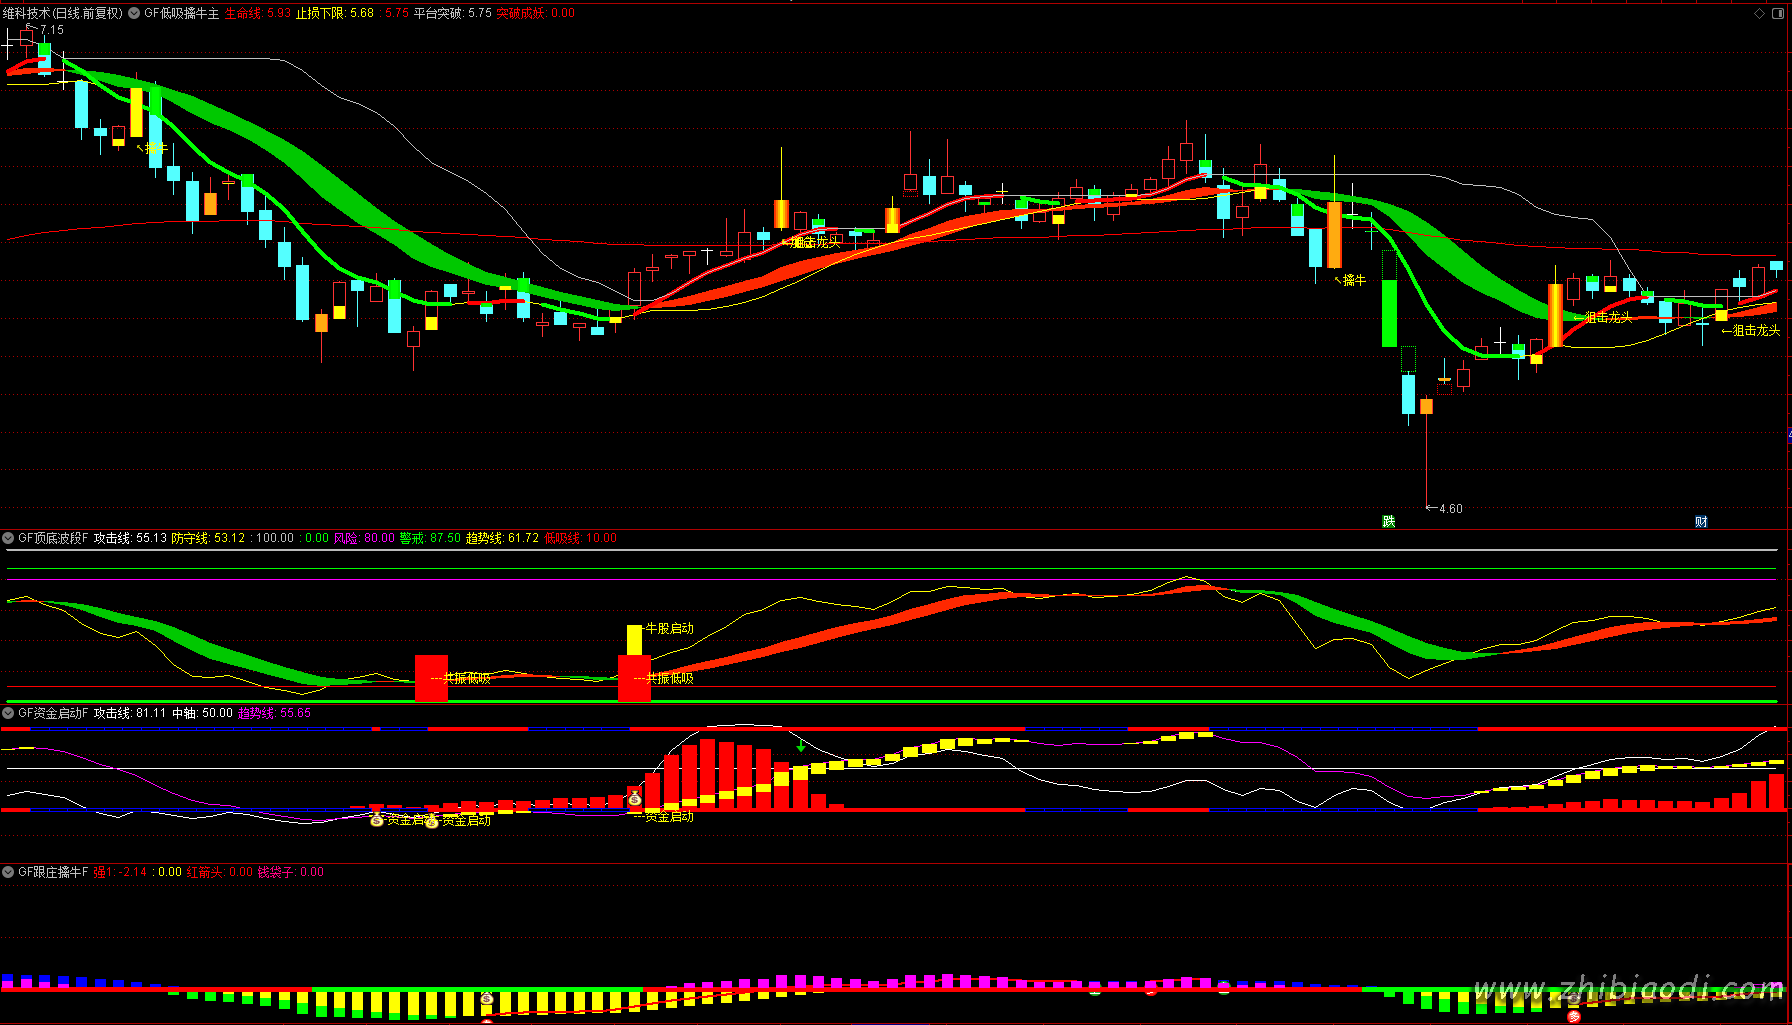
Task: Click the 7.15 high price marker
Action: (52, 30)
